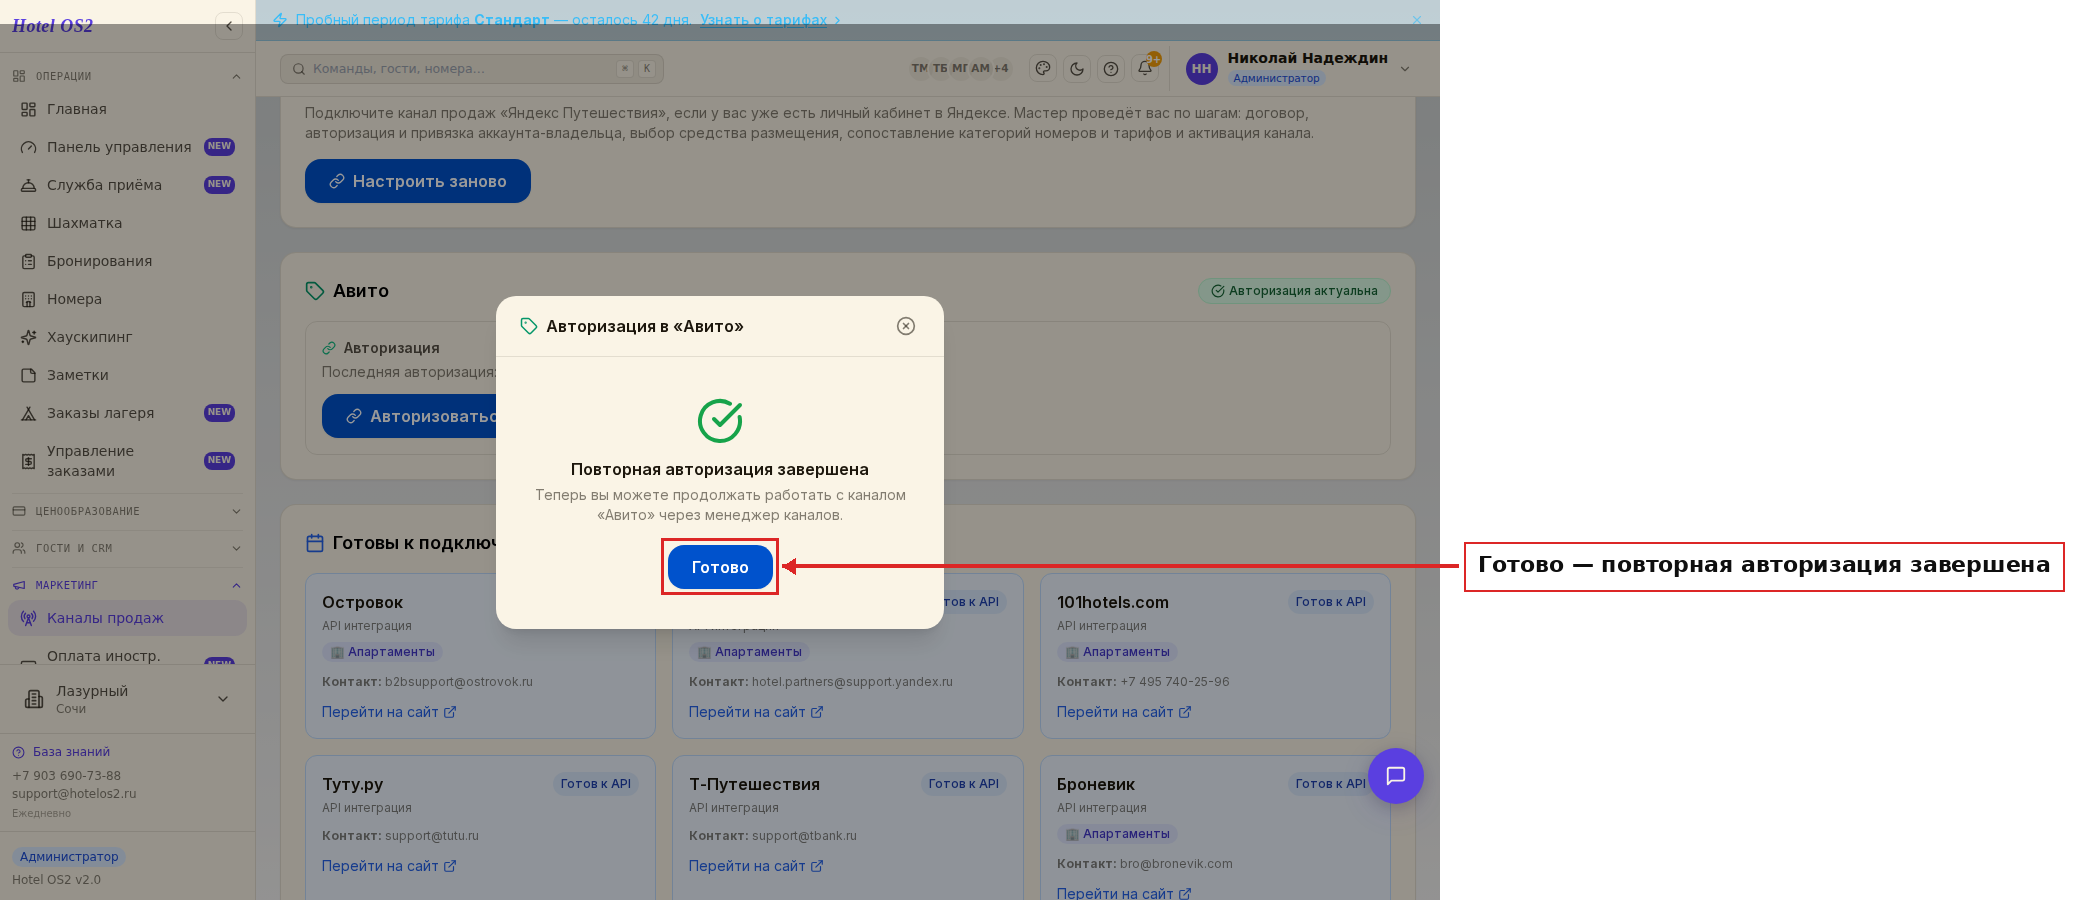Image resolution: width=2088 pixels, height=900 pixels.
Task: Toggle dark mode with the moon icon
Action: click(x=1077, y=68)
